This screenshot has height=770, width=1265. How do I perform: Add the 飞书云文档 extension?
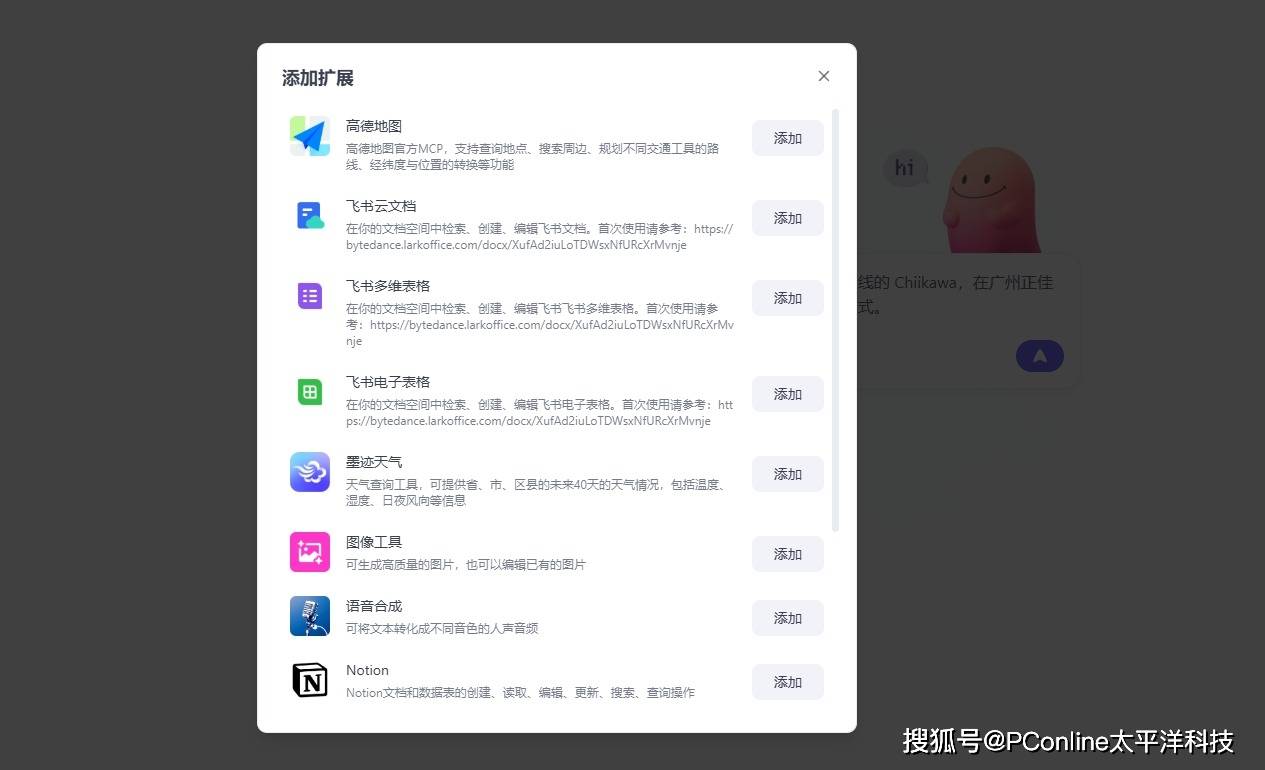pyautogui.click(x=788, y=218)
